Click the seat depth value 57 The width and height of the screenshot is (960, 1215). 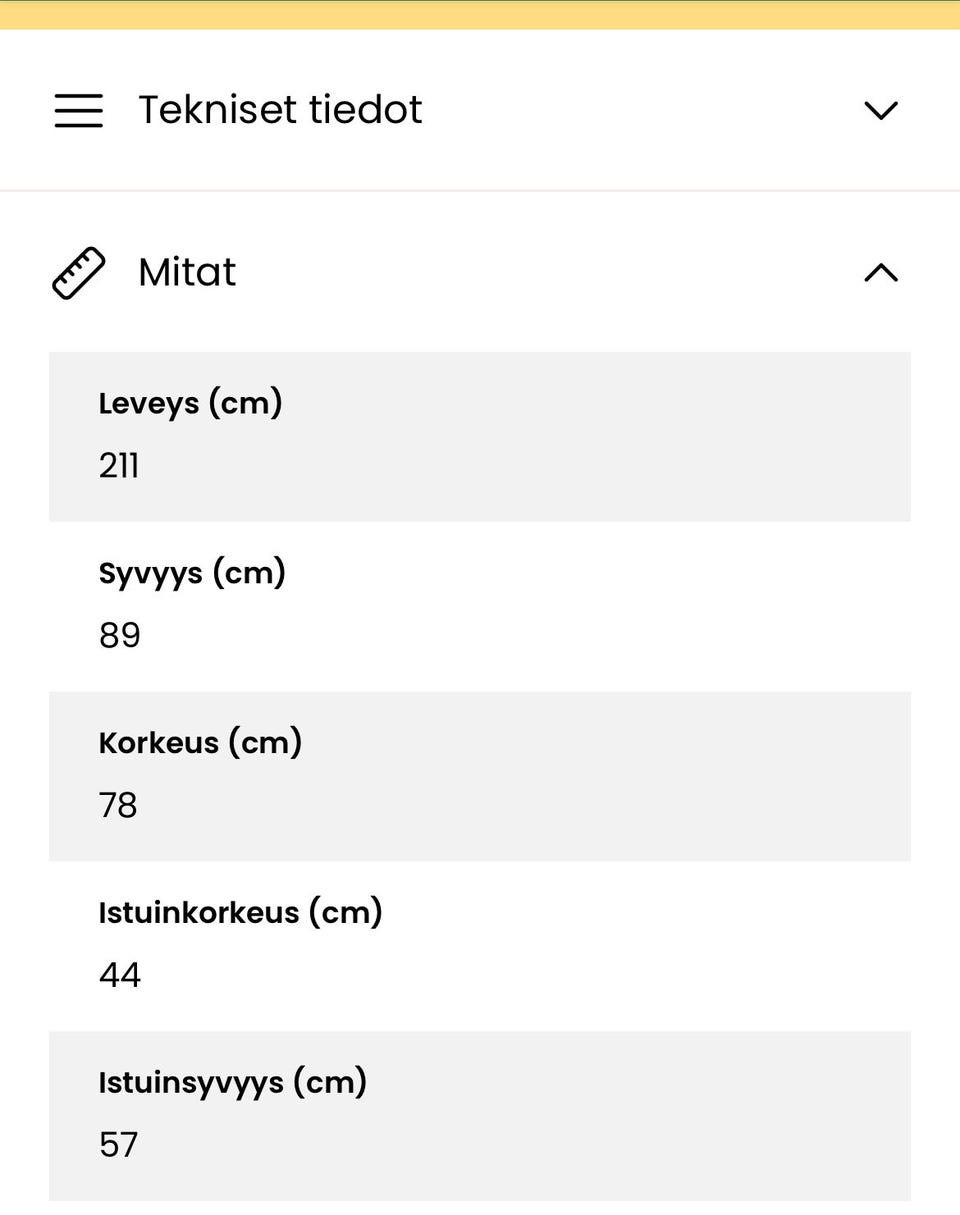pyautogui.click(x=118, y=1145)
